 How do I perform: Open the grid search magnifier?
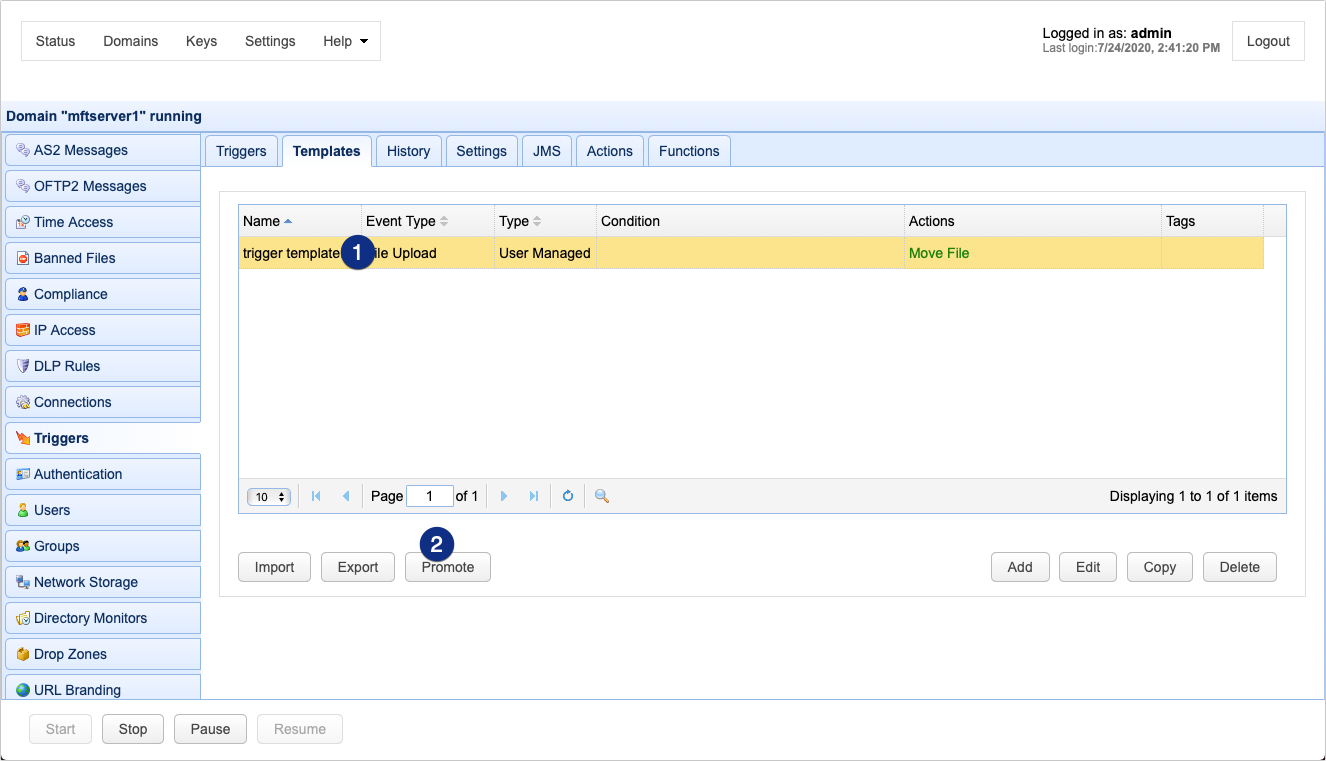pyautogui.click(x=602, y=496)
